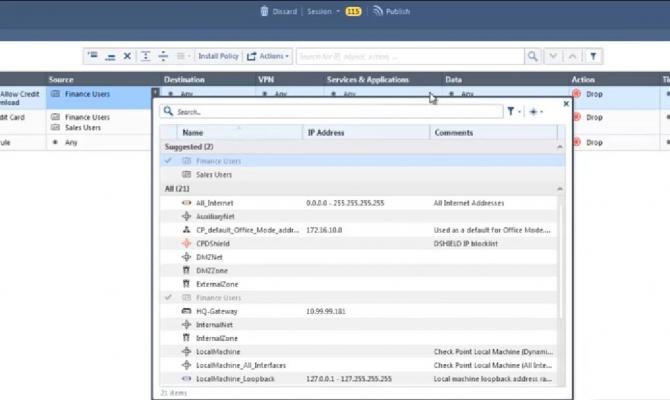This screenshot has height=400, width=670.
Task: Sort by the IP Address column header
Action: click(366, 132)
